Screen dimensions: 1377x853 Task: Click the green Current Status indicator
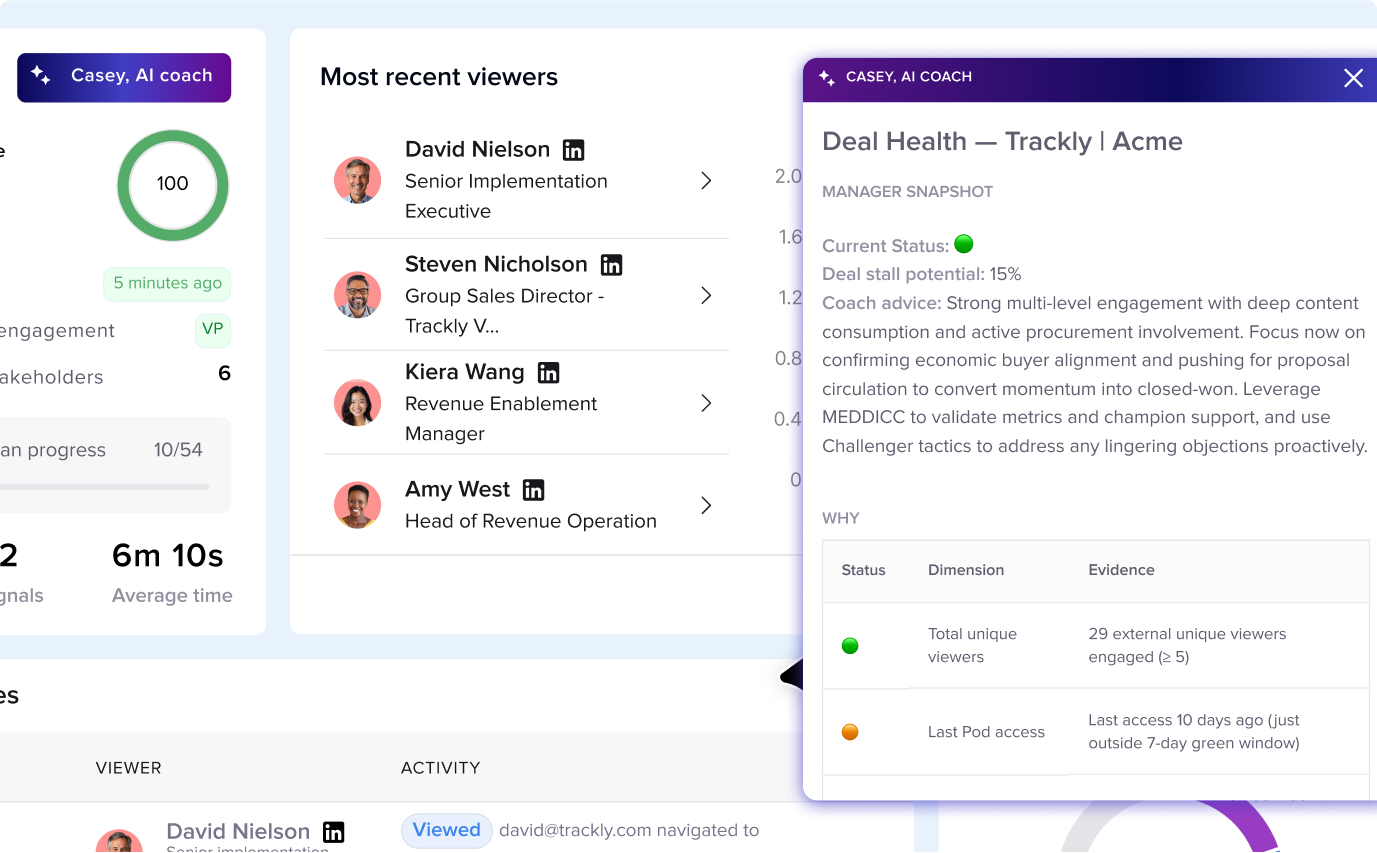click(x=964, y=244)
